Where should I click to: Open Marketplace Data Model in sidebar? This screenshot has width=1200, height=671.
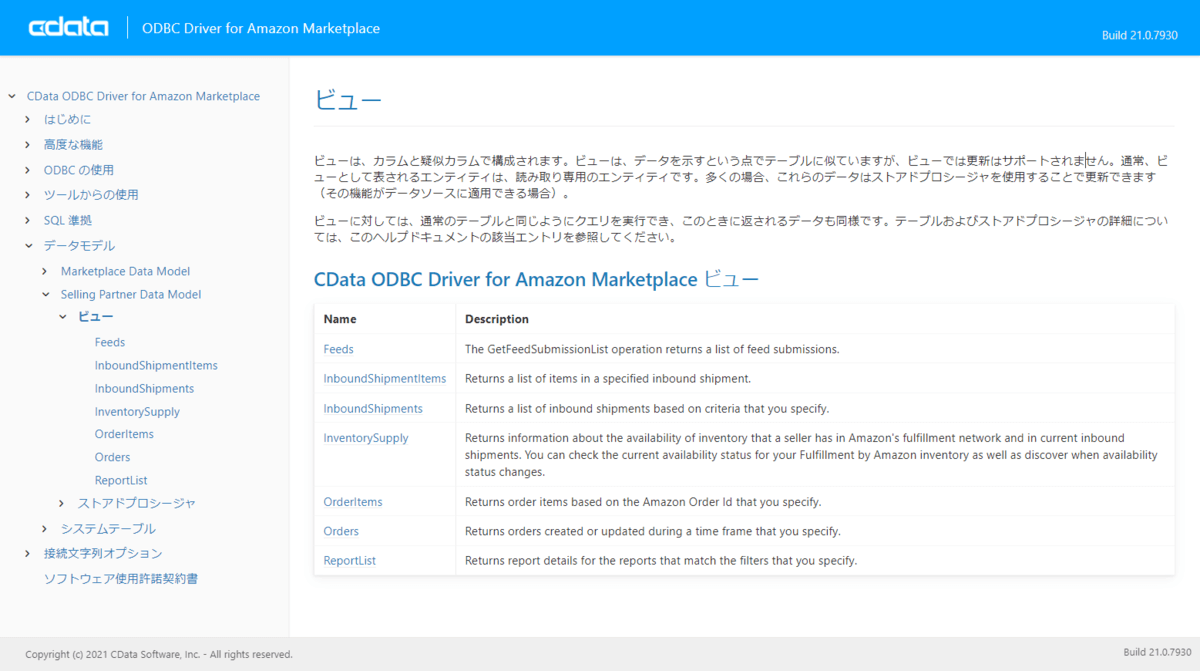(x=125, y=272)
